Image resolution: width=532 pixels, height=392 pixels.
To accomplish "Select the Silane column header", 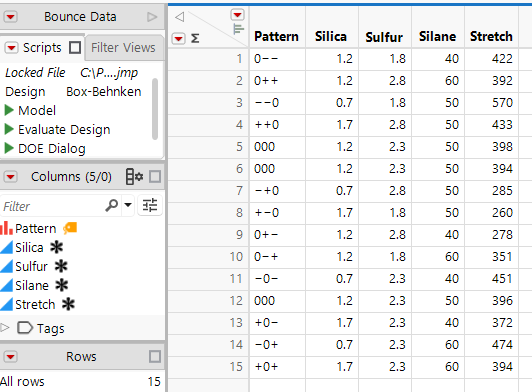I will point(438,36).
